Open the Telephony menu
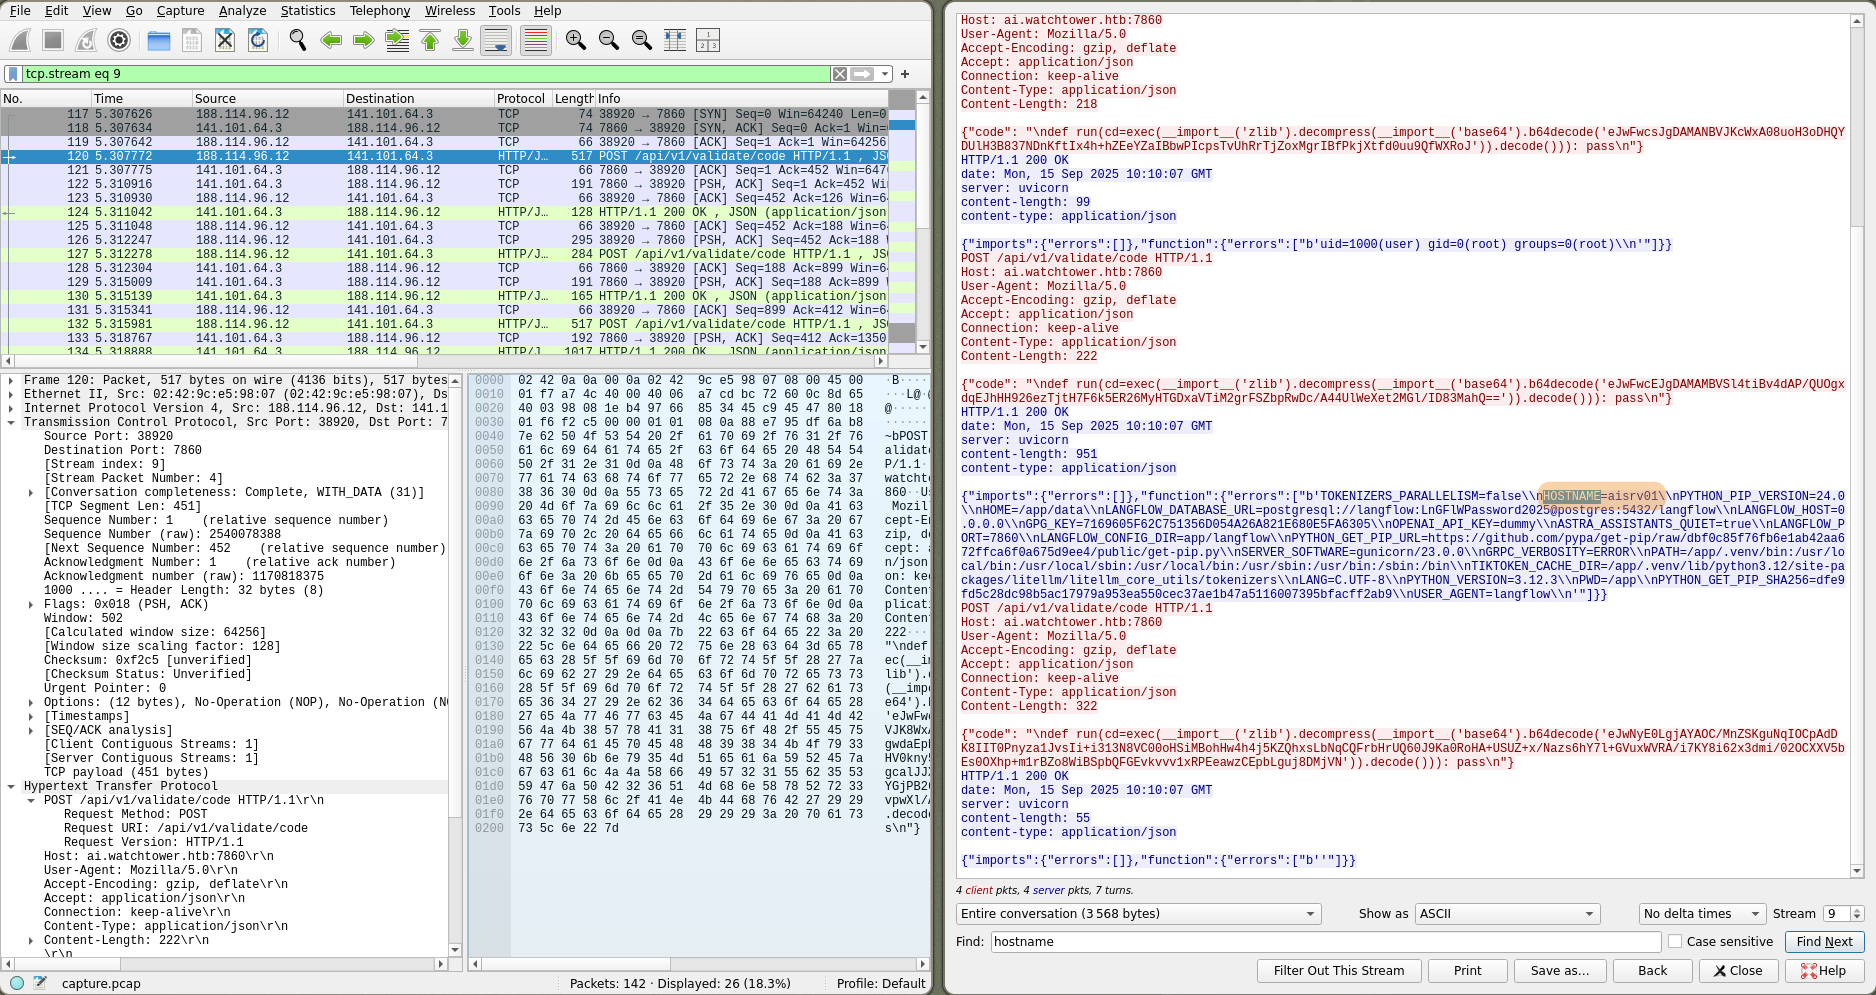 click(379, 11)
